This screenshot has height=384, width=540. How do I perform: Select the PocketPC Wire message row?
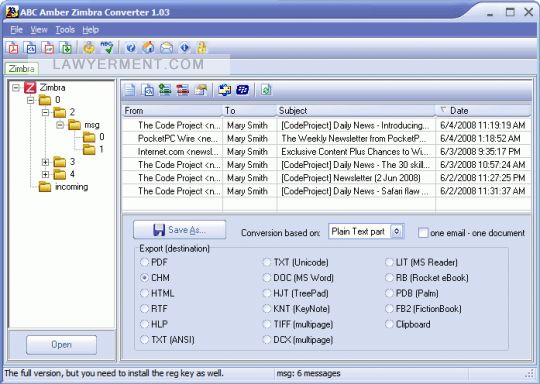(326, 138)
